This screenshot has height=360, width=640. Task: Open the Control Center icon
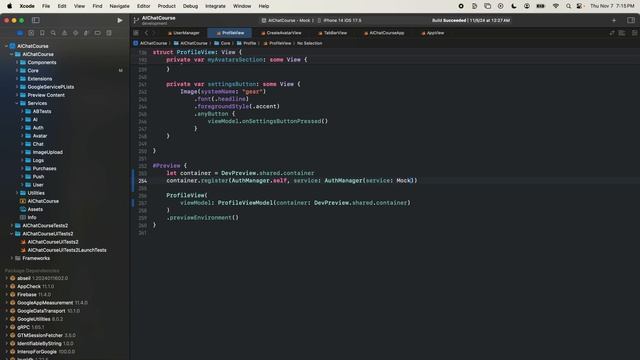click(x=580, y=6)
